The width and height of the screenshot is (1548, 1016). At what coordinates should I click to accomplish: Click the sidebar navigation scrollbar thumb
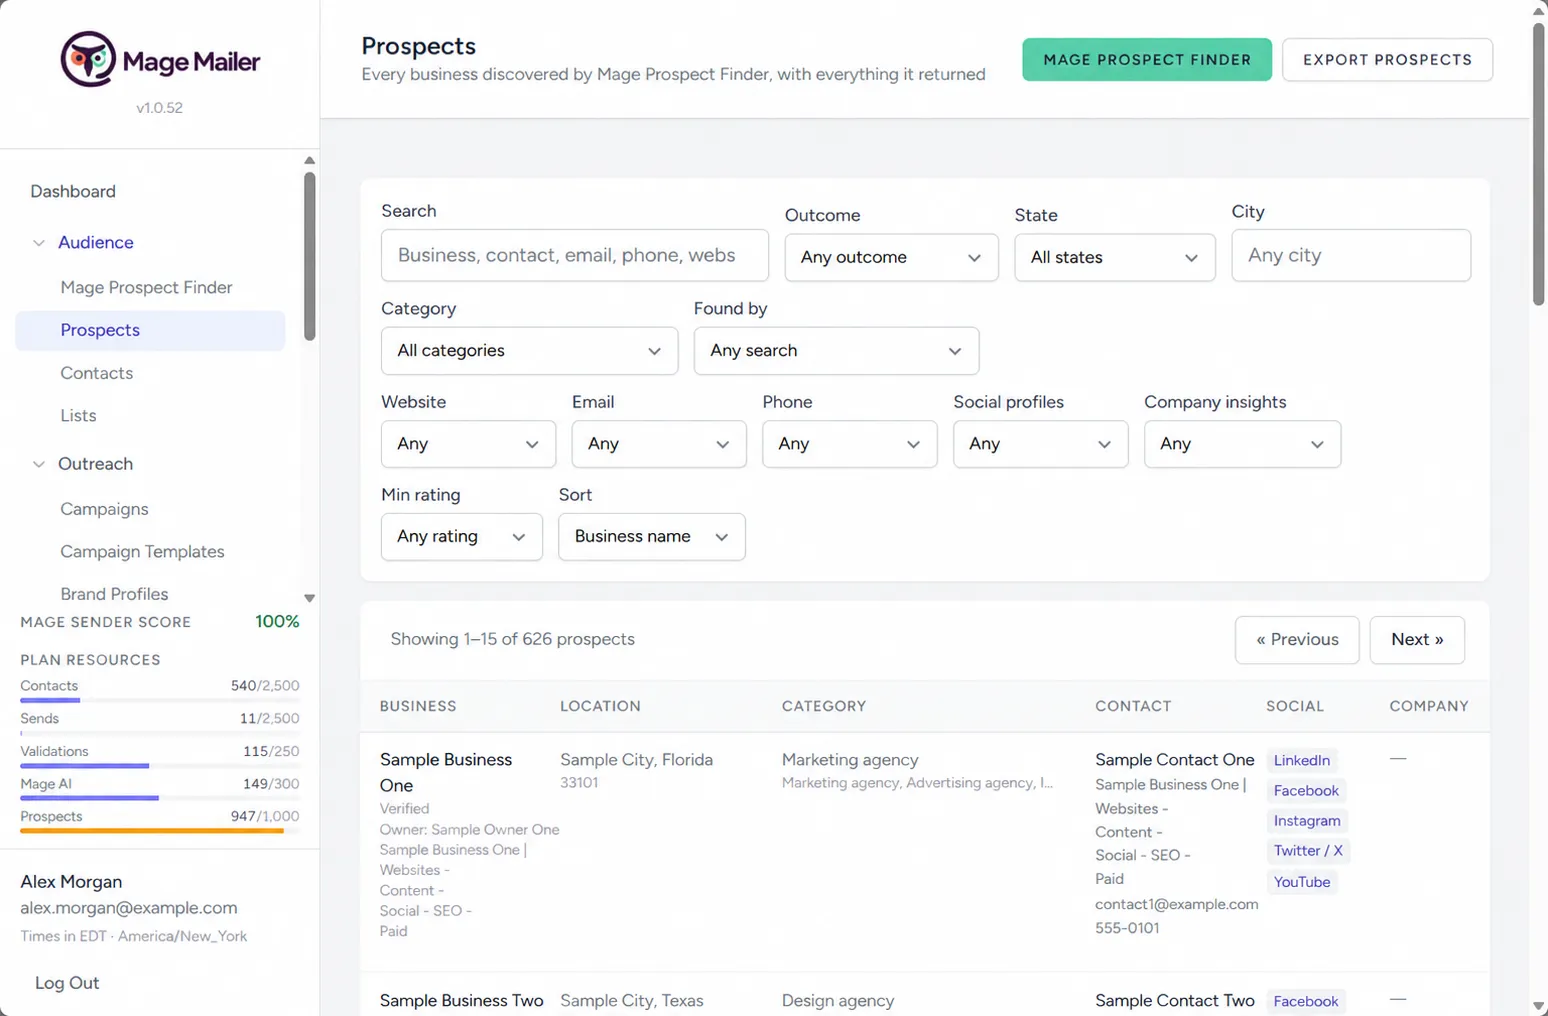[310, 257]
